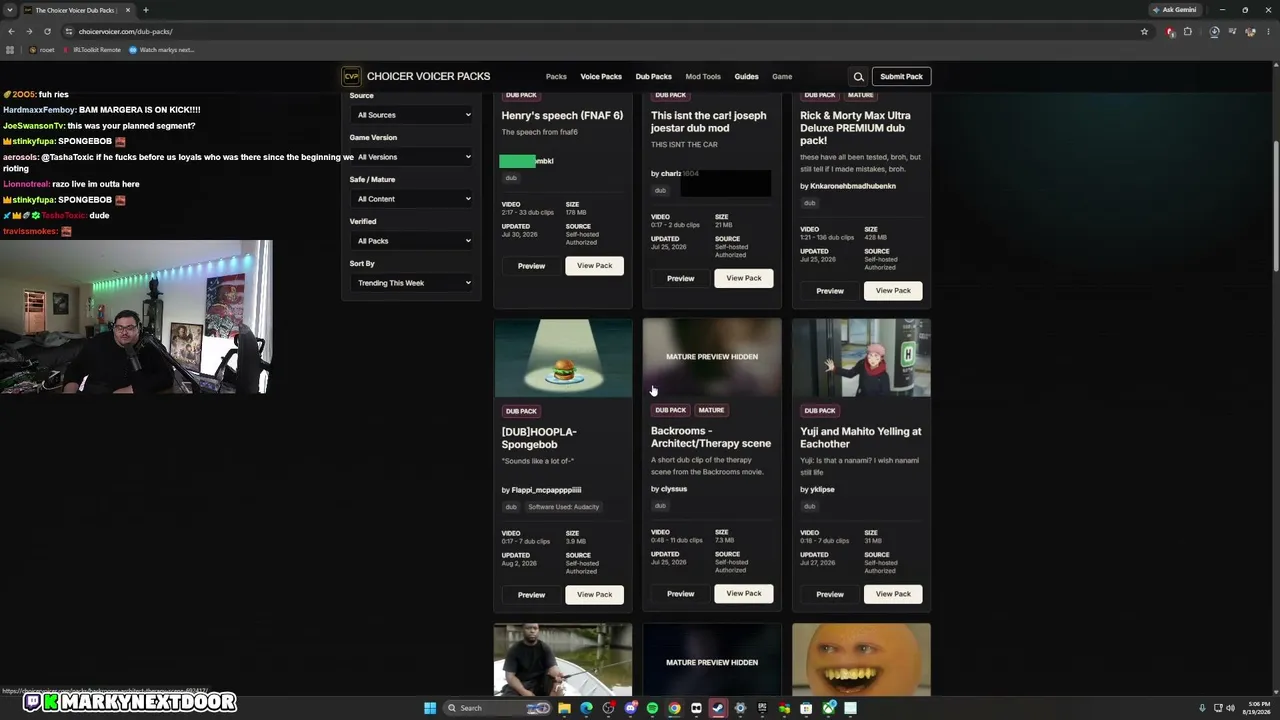Click the page vertical scrollbar thumb
The height and width of the screenshot is (720, 1280).
1276,206
